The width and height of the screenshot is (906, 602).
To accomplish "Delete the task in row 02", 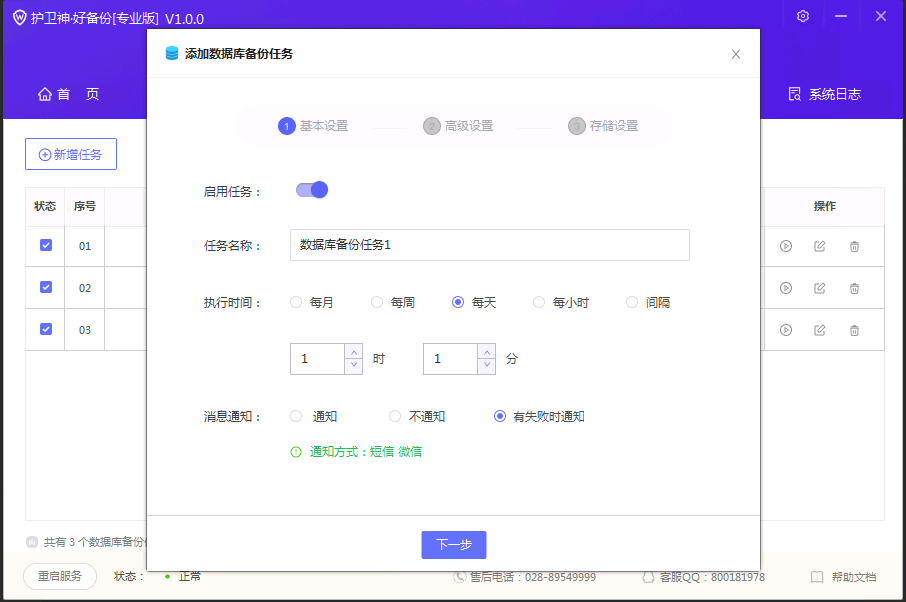I will point(854,288).
